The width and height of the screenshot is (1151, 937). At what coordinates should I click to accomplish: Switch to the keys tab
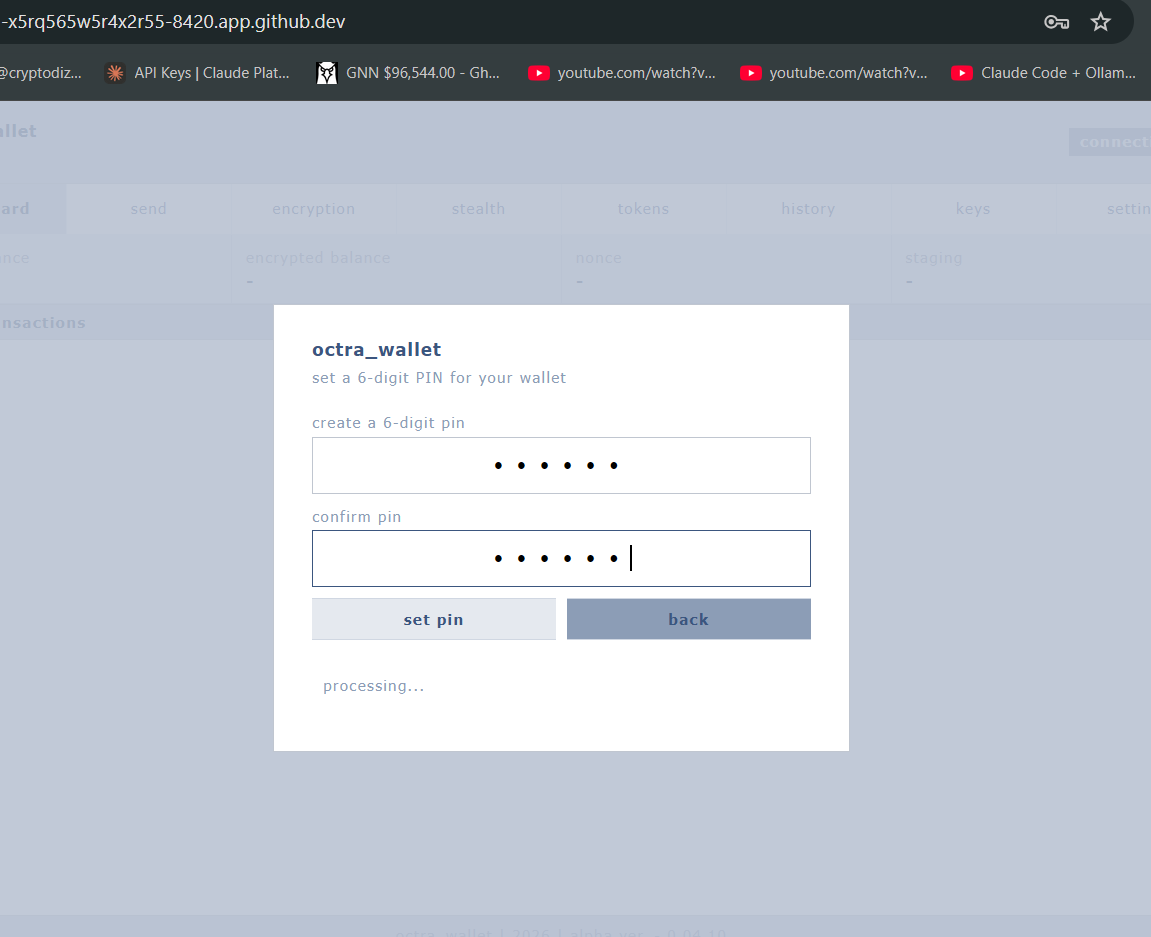(x=973, y=209)
